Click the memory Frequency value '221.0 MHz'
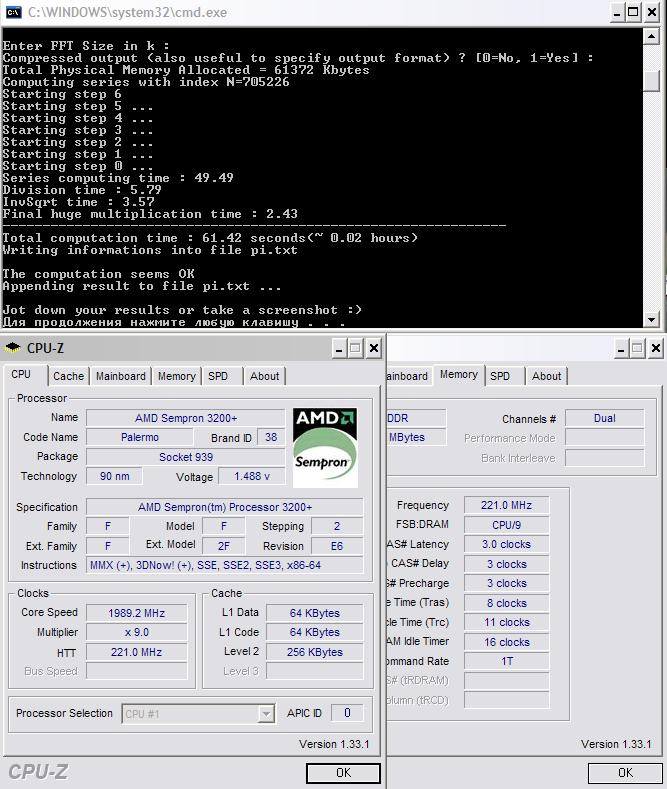667x789 pixels. (x=507, y=505)
